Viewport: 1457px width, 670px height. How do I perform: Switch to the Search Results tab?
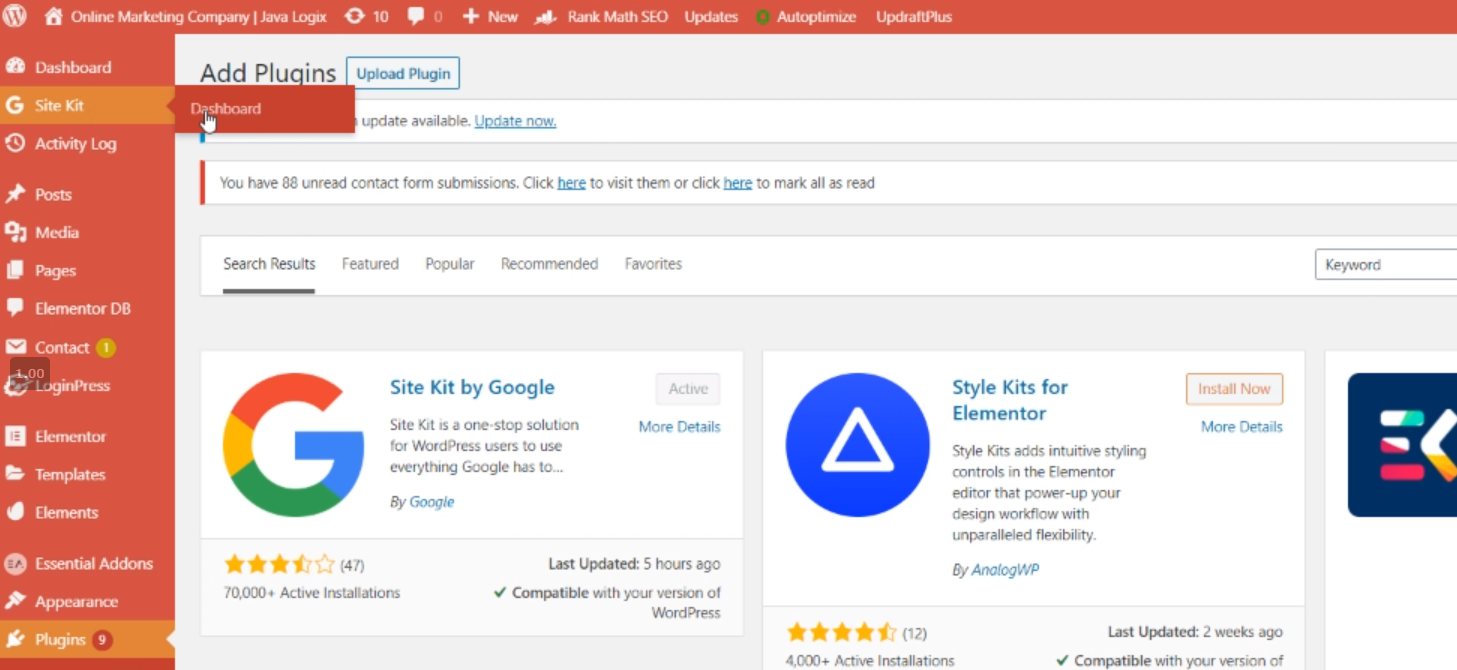coord(269,264)
